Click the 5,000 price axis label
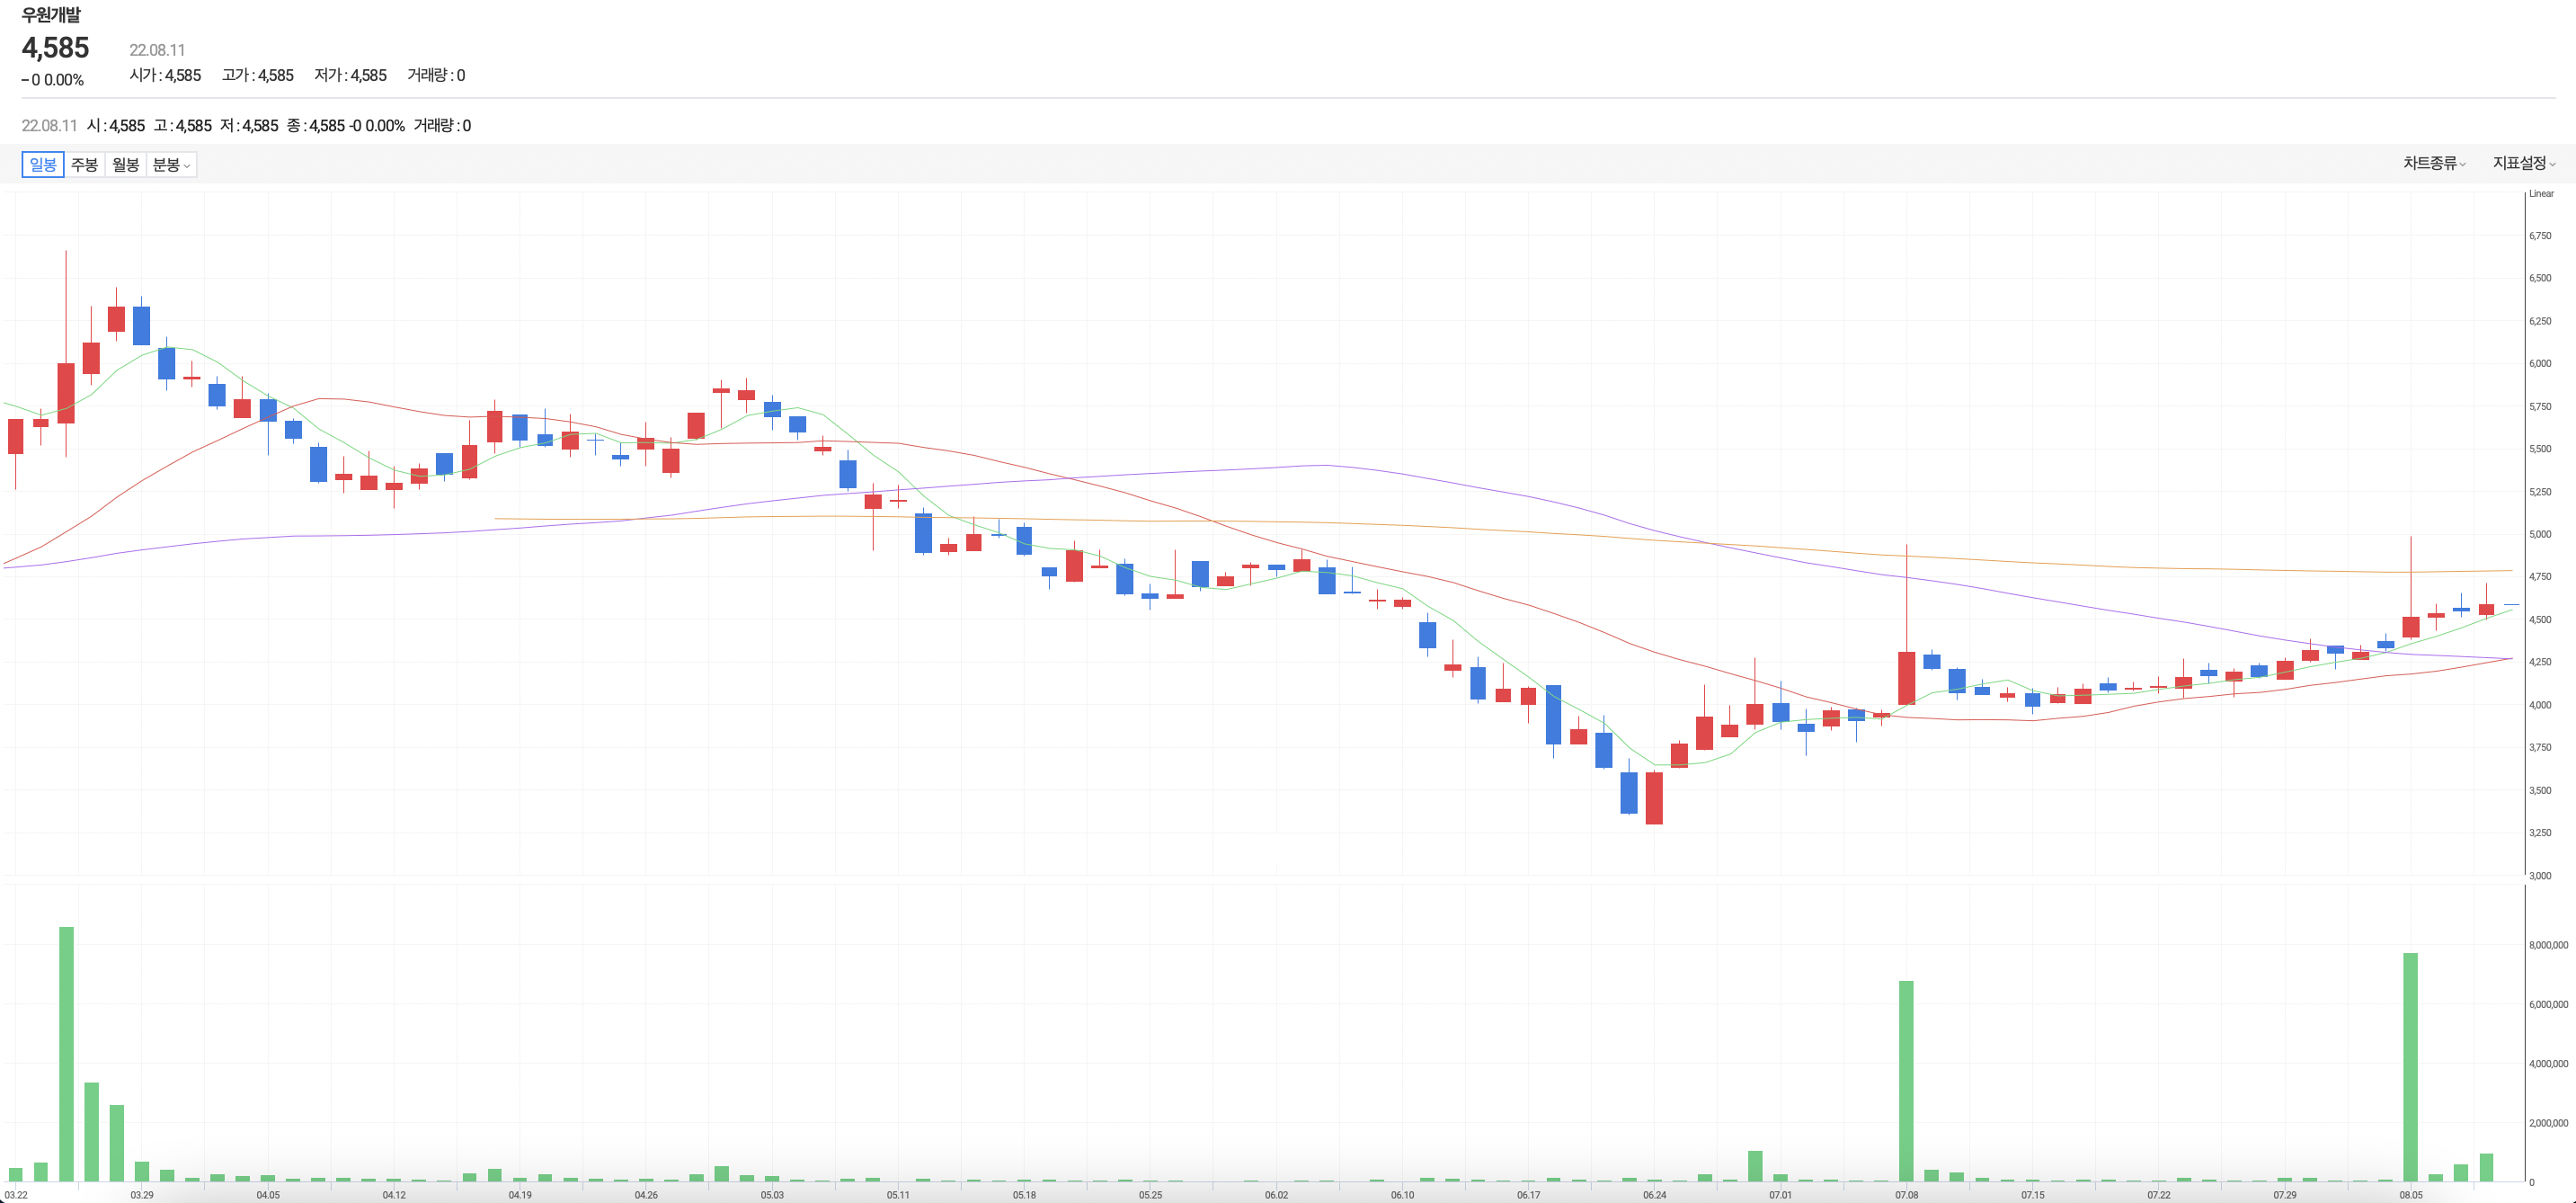This screenshot has width=2576, height=1203. point(2540,535)
